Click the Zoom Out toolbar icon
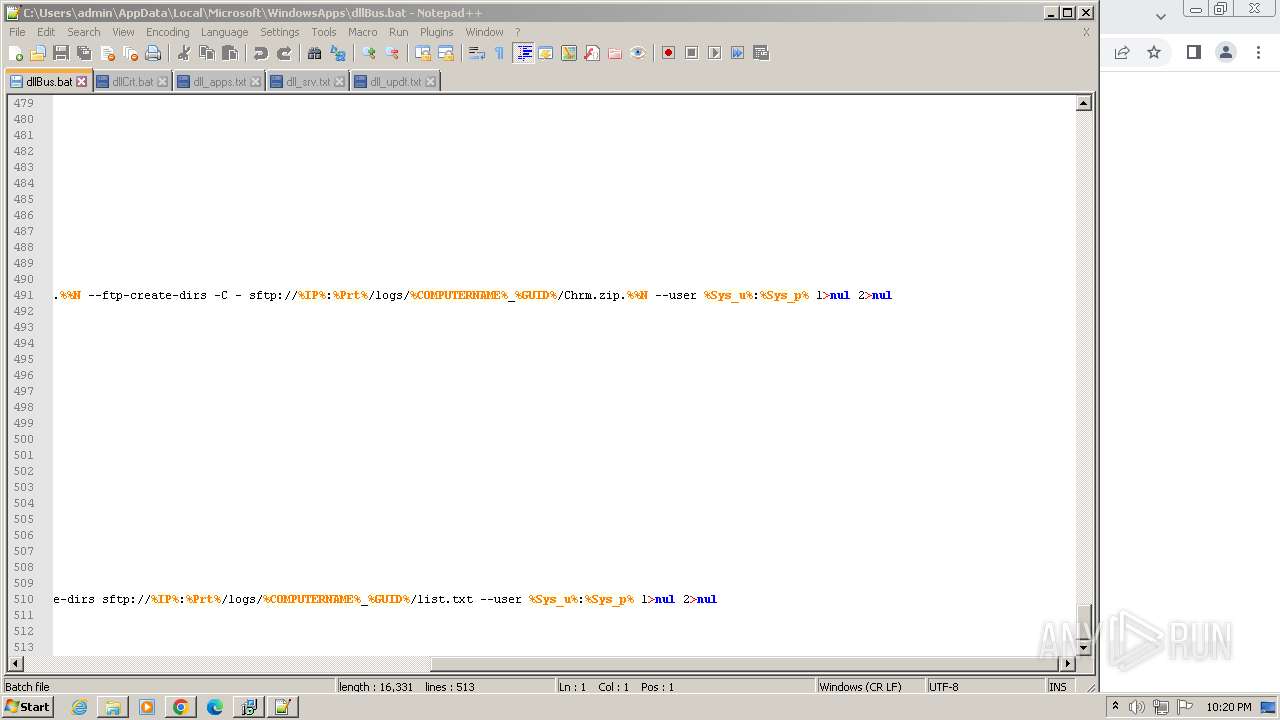Screen dimensions: 1280x720 (392, 53)
